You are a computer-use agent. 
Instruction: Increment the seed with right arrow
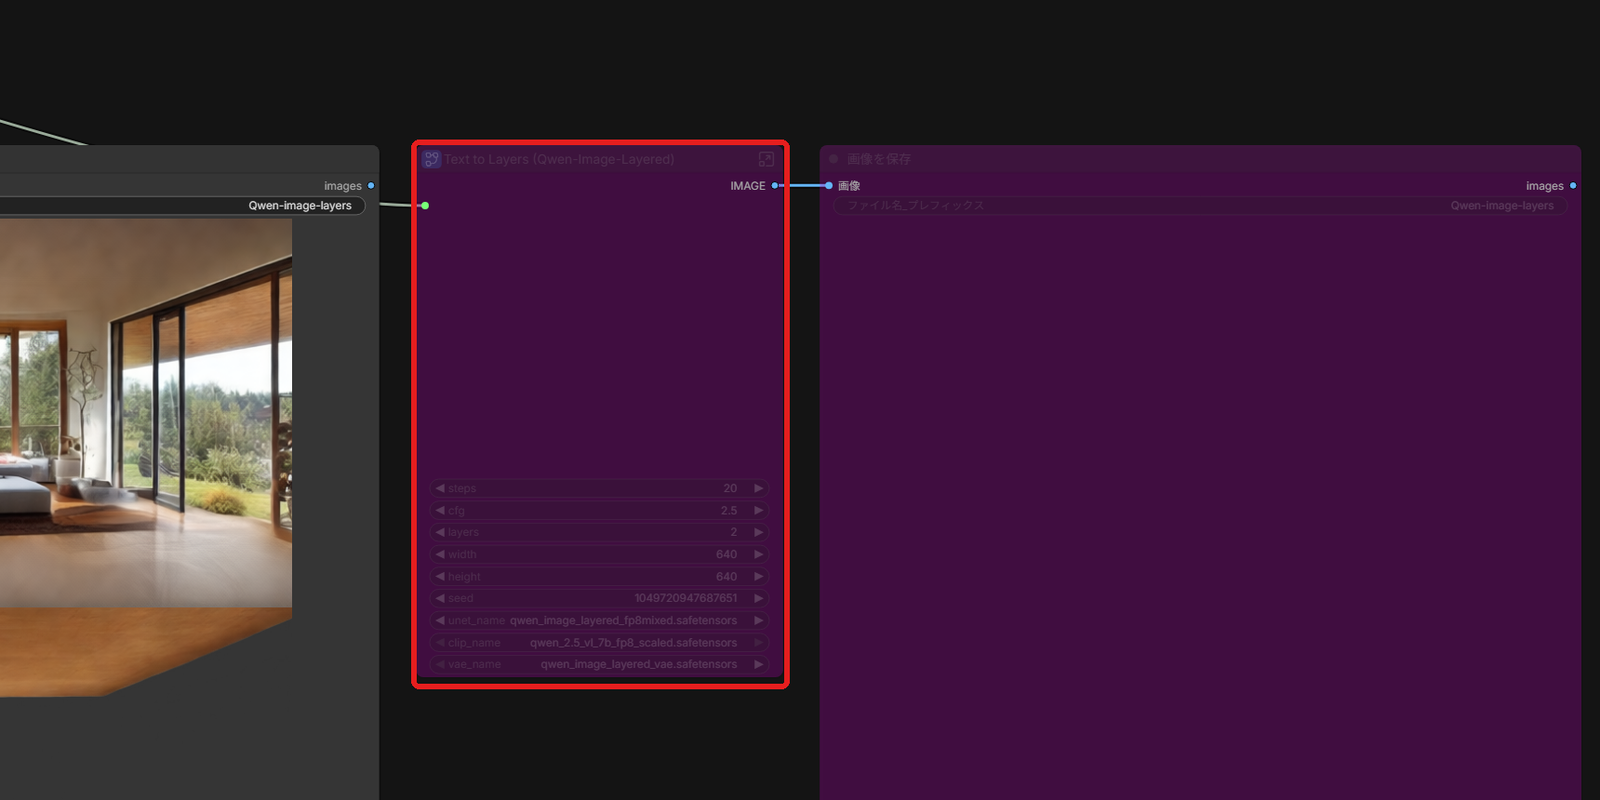coord(759,598)
